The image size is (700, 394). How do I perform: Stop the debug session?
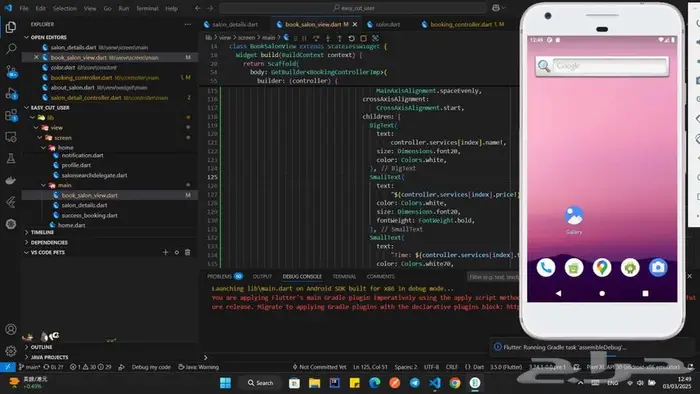click(x=363, y=38)
